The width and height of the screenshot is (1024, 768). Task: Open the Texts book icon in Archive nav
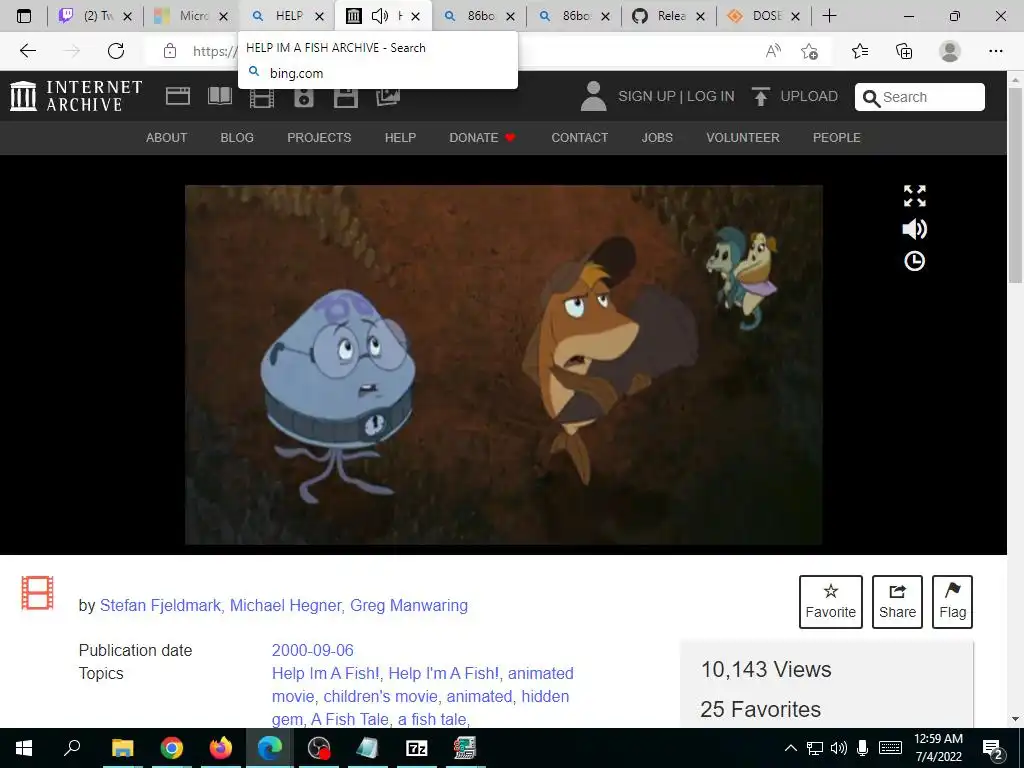pyautogui.click(x=219, y=97)
